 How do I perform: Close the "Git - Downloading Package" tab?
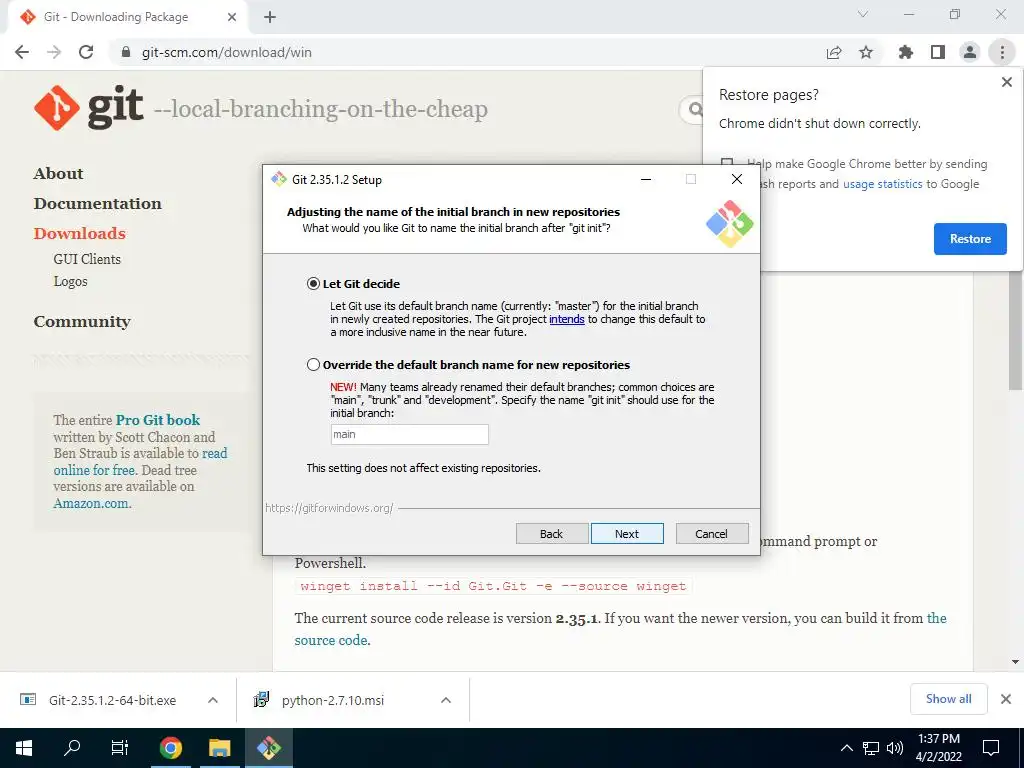[231, 17]
